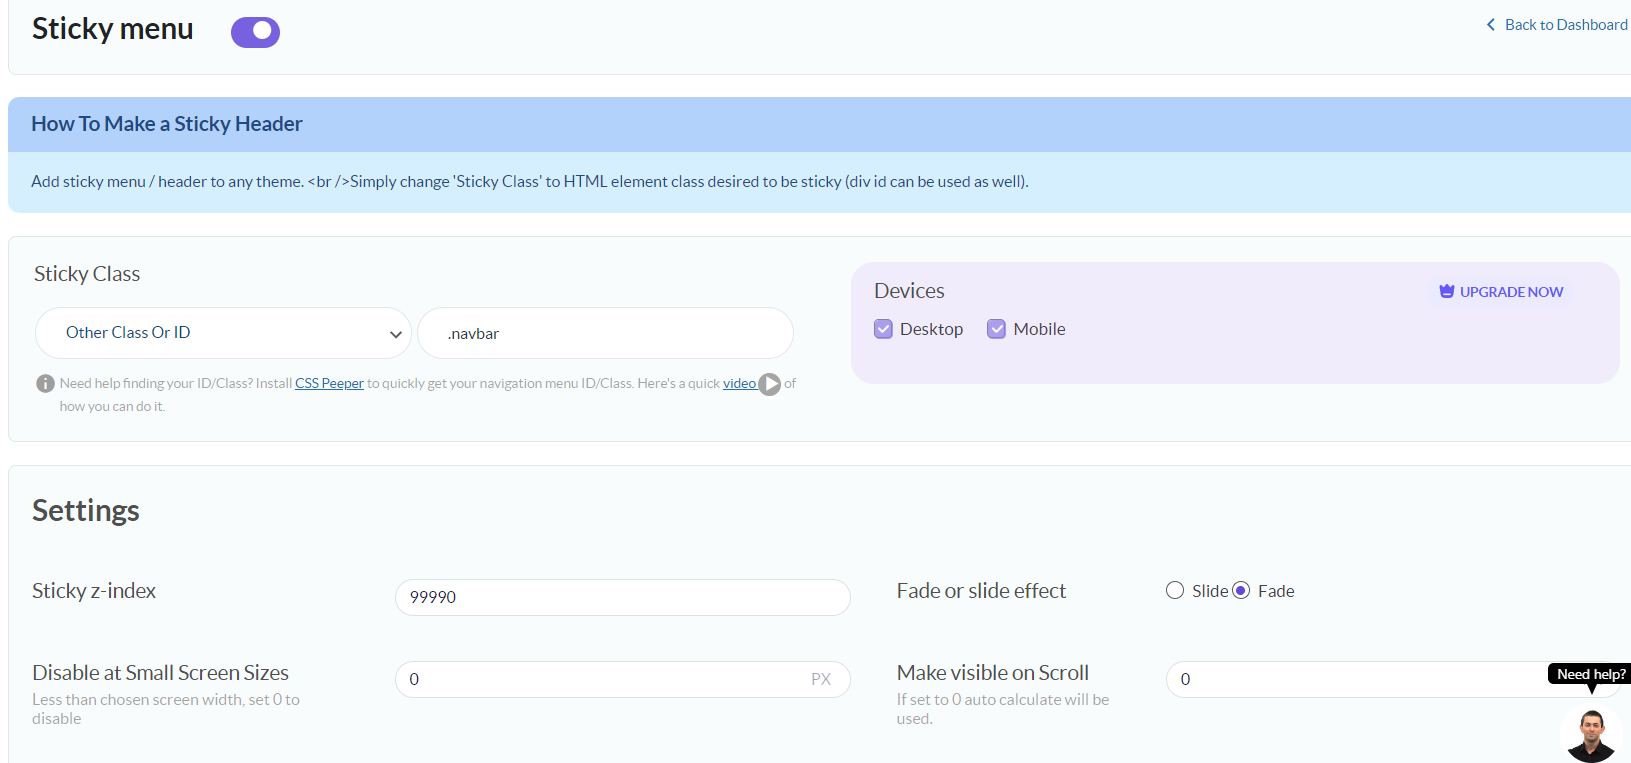
Task: Toggle the Sticky menu switch off
Action: coord(255,32)
